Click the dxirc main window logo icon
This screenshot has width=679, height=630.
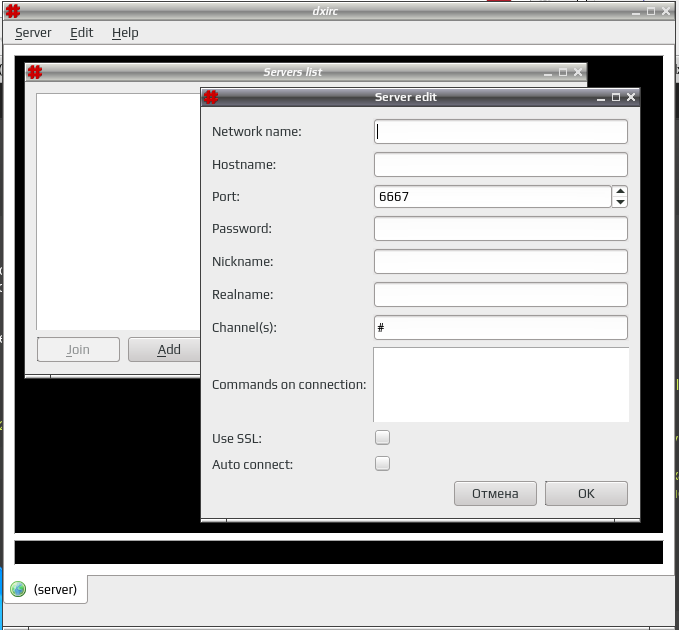13,11
